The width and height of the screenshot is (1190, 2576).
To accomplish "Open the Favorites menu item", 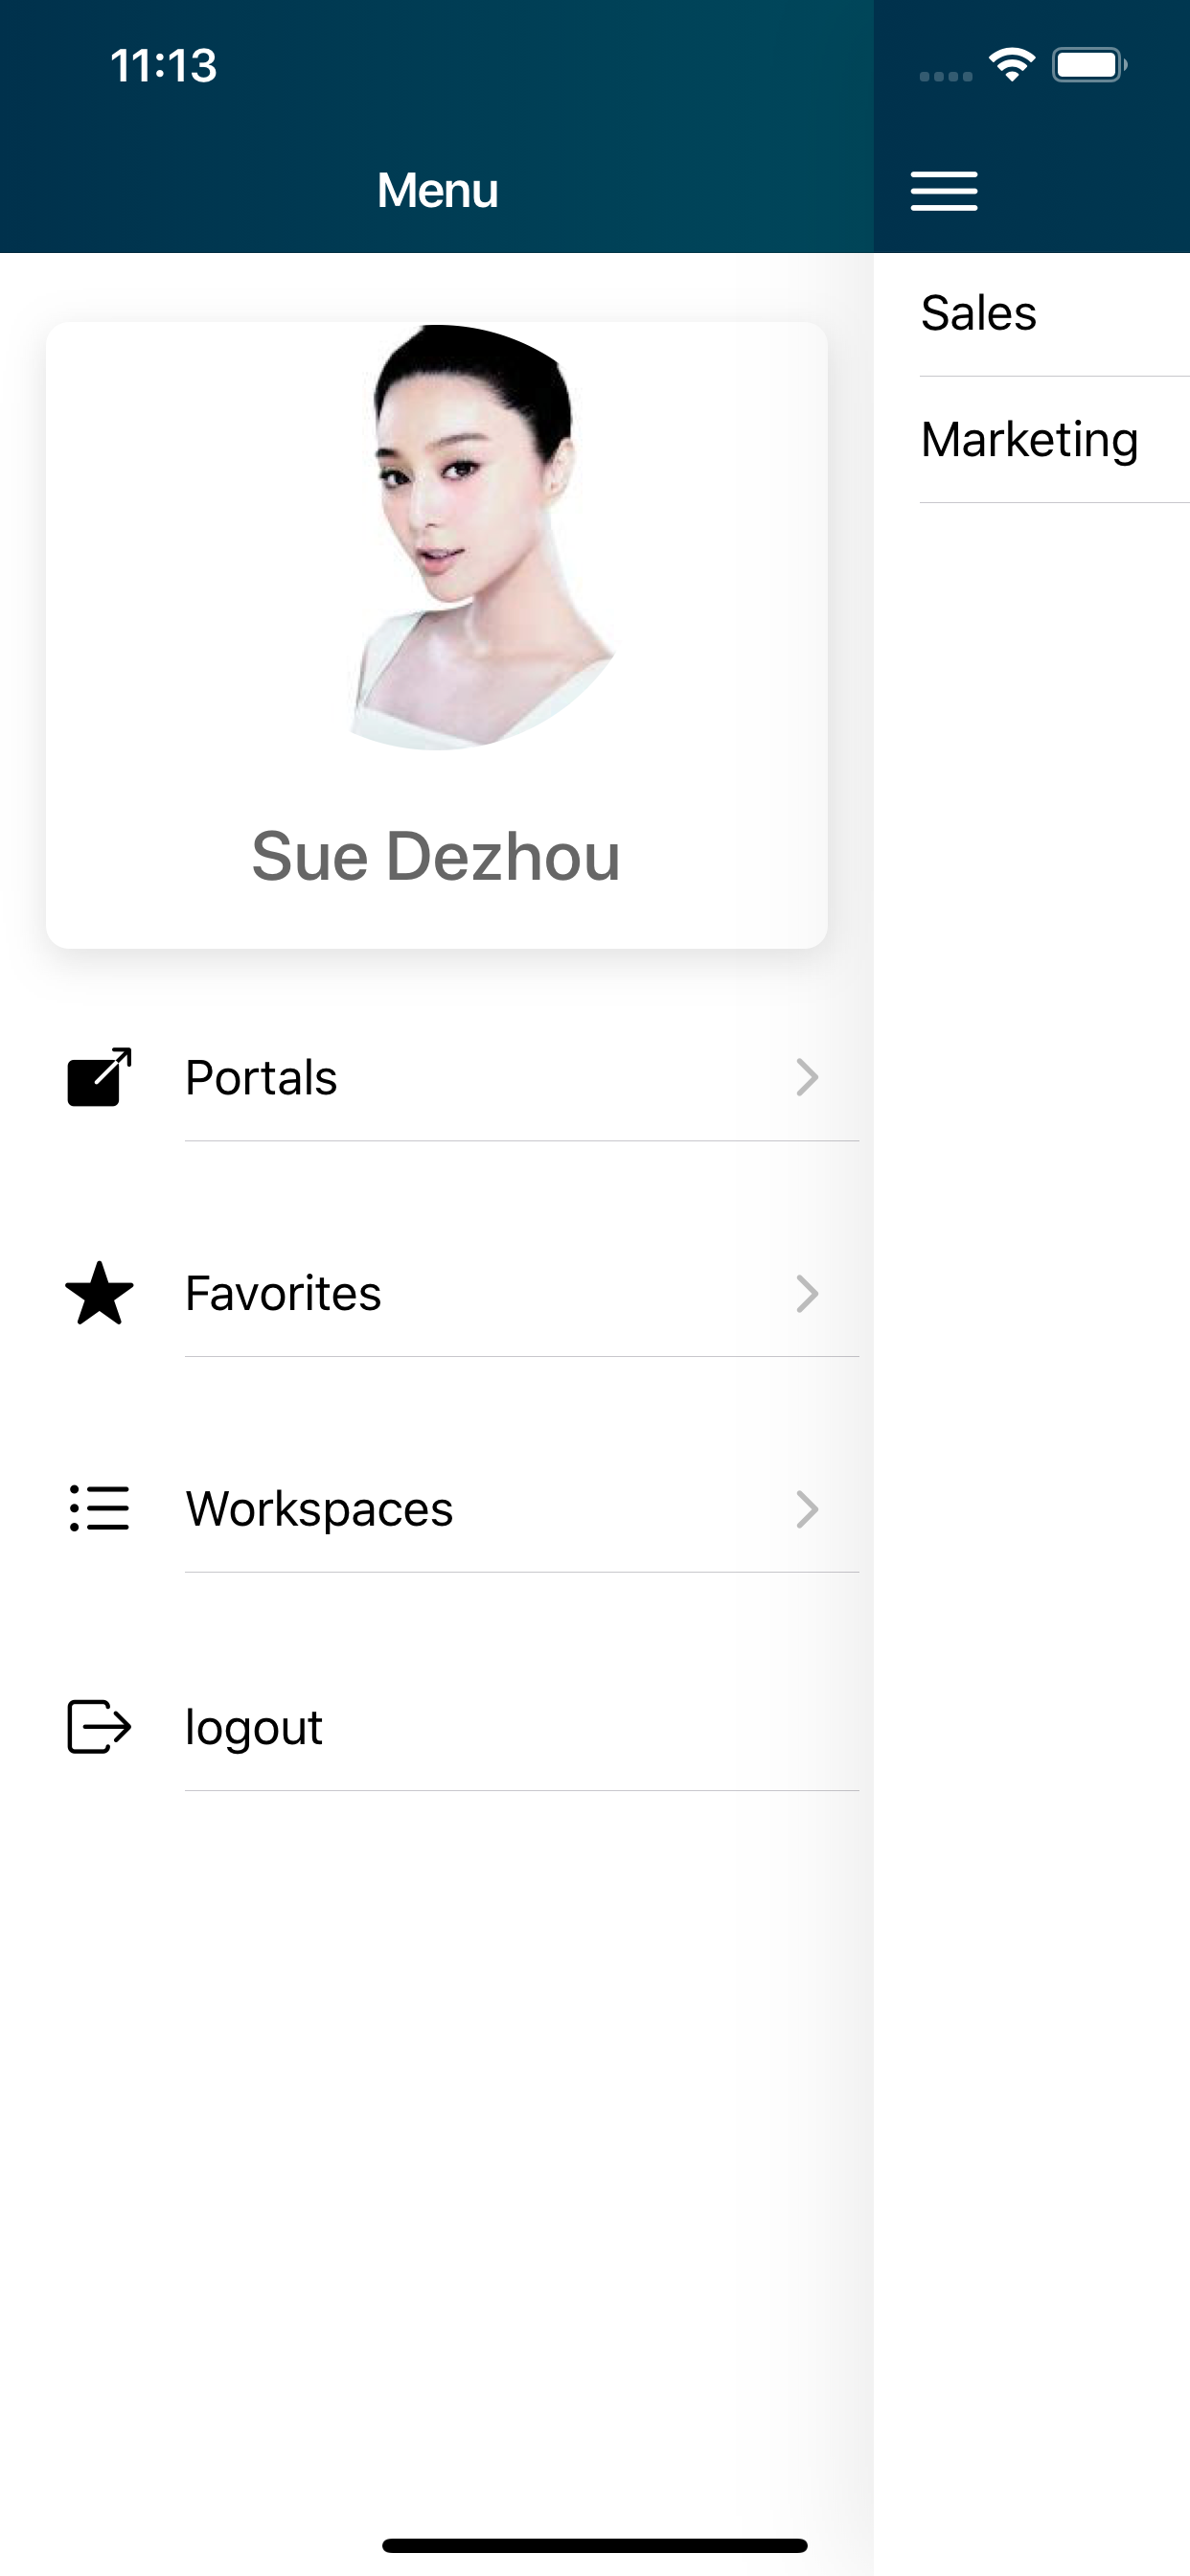I will pyautogui.click(x=283, y=1293).
